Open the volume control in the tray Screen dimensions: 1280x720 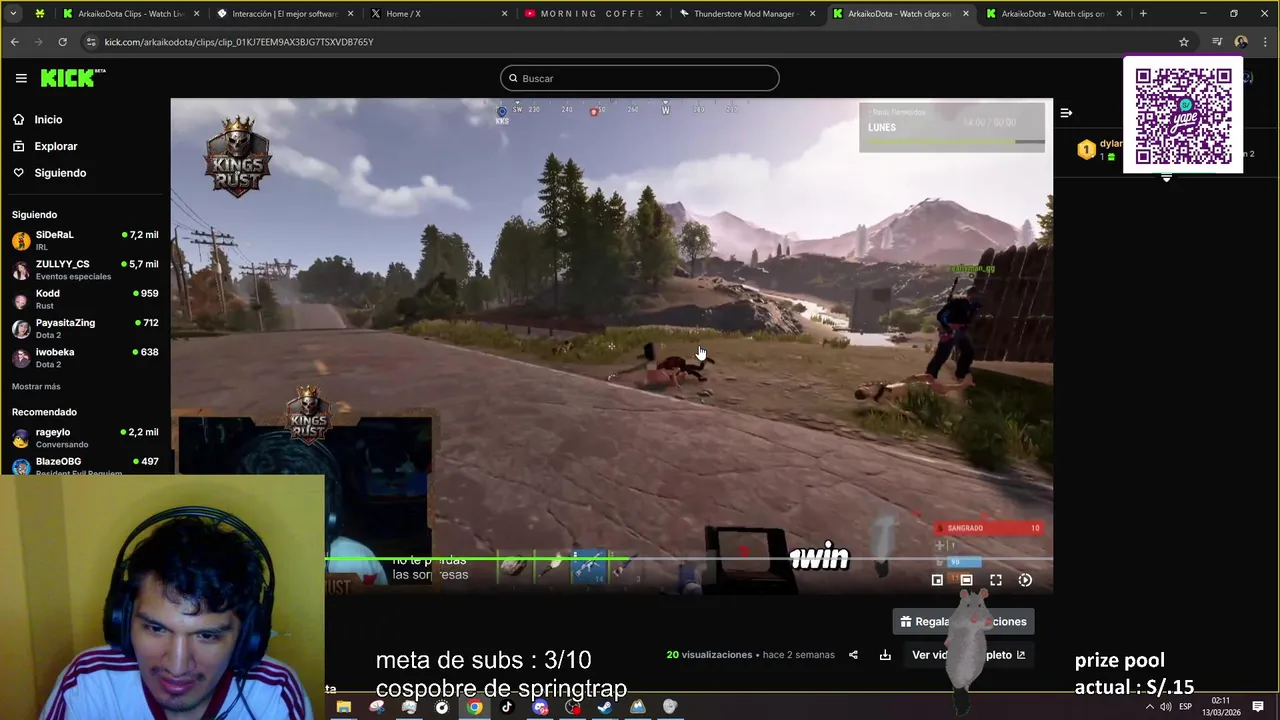pyautogui.click(x=1166, y=707)
